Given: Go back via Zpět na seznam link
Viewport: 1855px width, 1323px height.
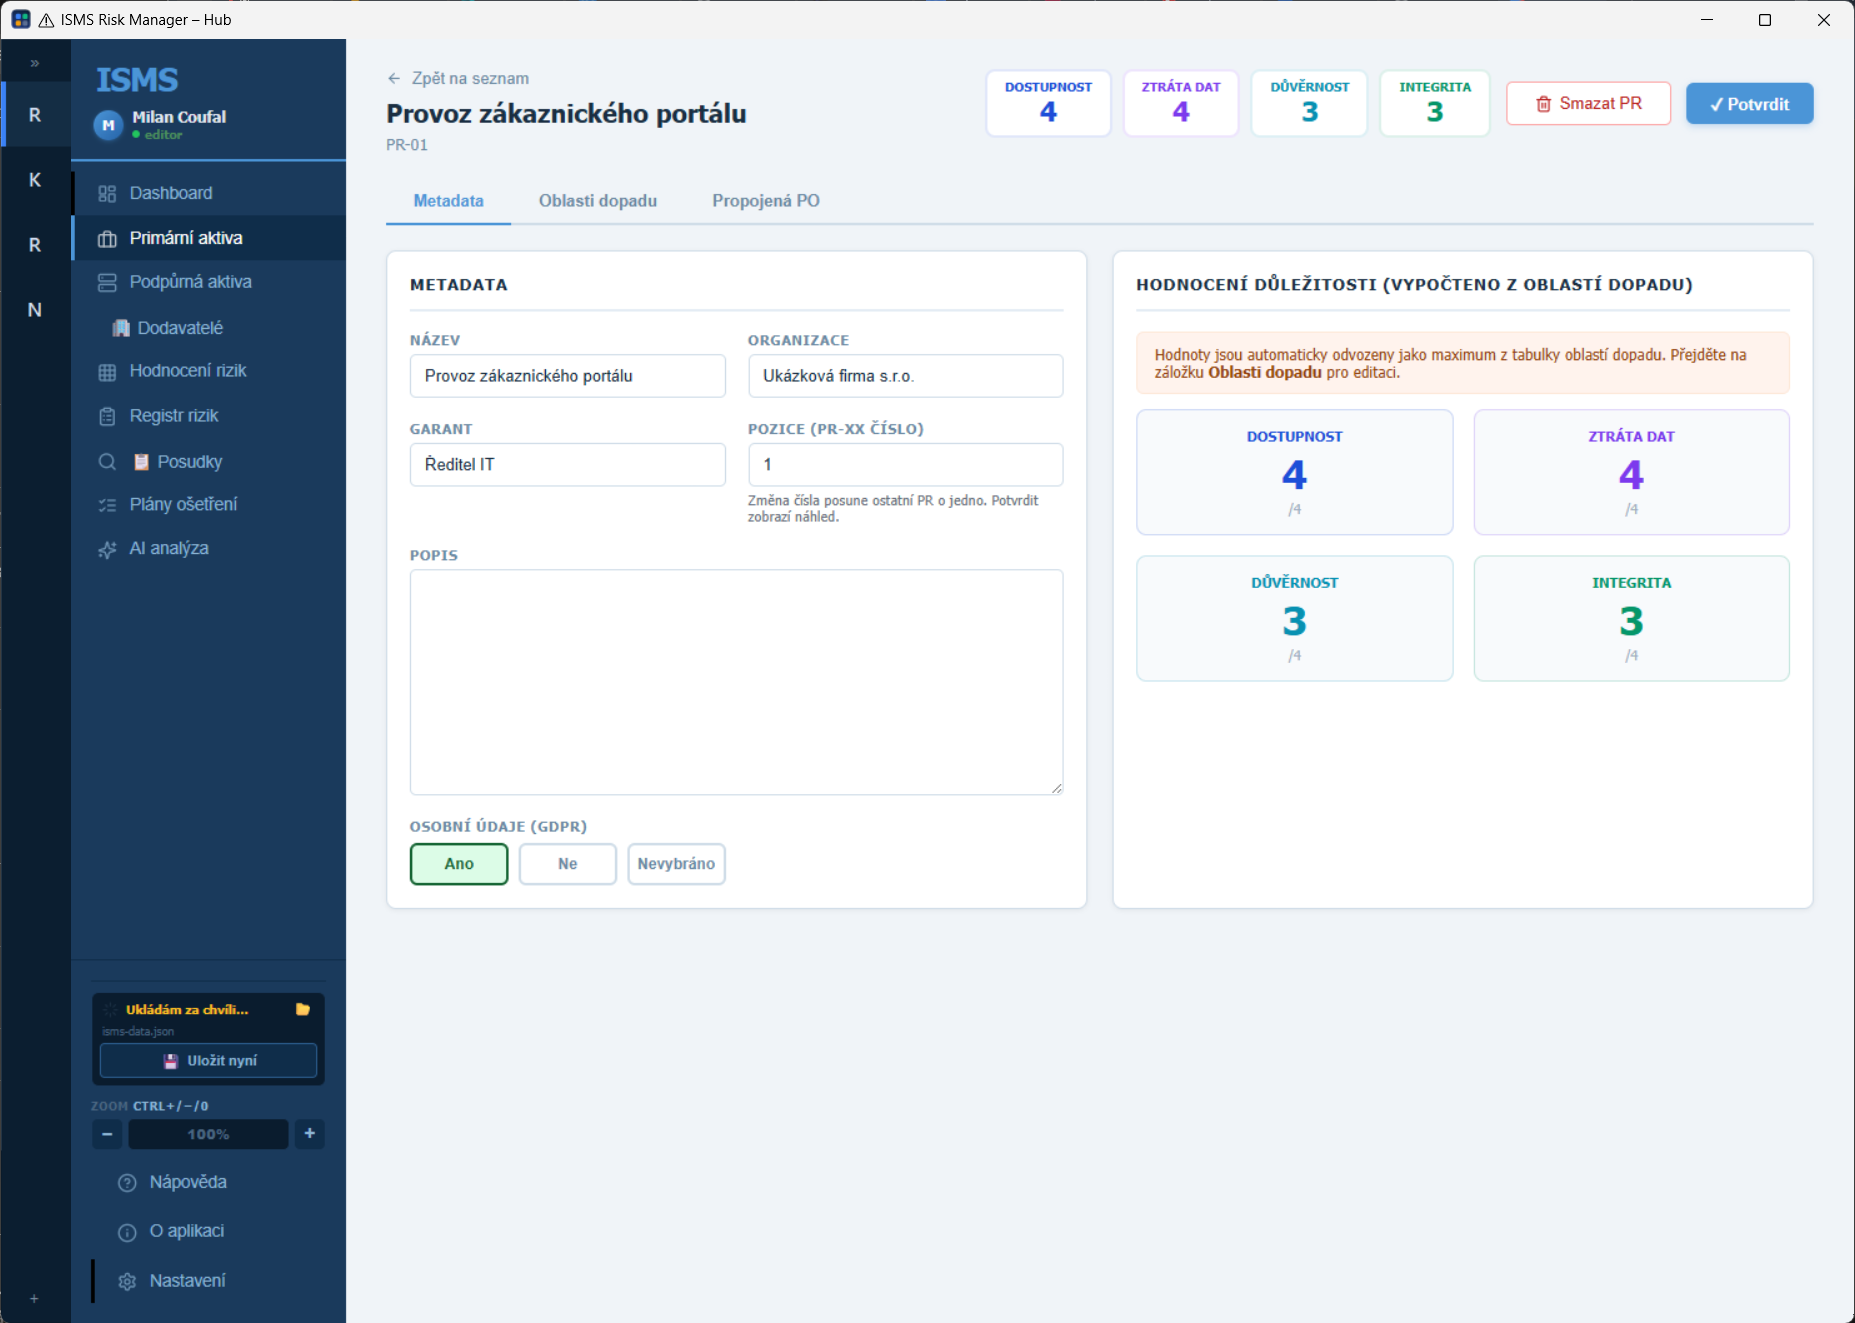Looking at the screenshot, I should pyautogui.click(x=458, y=78).
